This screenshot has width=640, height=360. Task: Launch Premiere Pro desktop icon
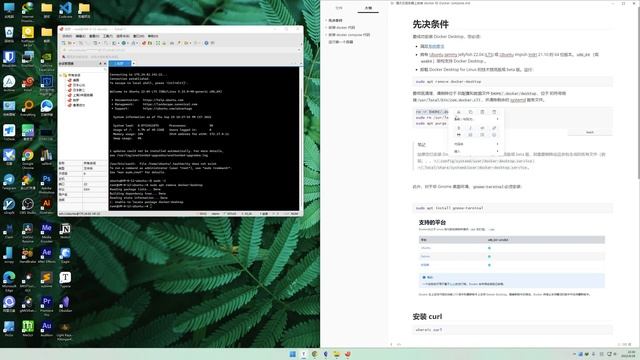[47, 304]
